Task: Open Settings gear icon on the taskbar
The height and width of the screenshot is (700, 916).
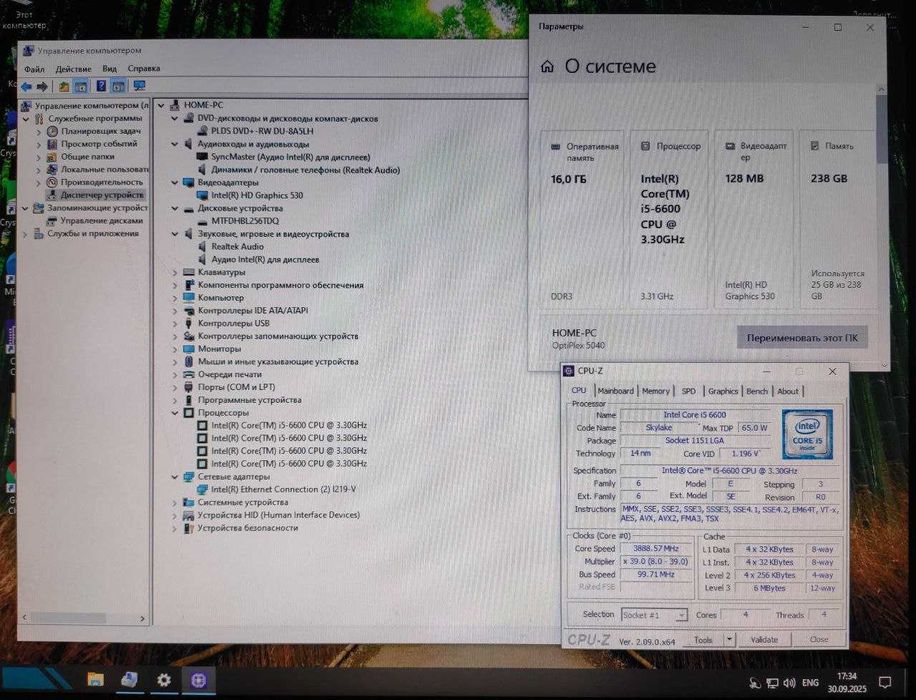Action: click(x=164, y=680)
